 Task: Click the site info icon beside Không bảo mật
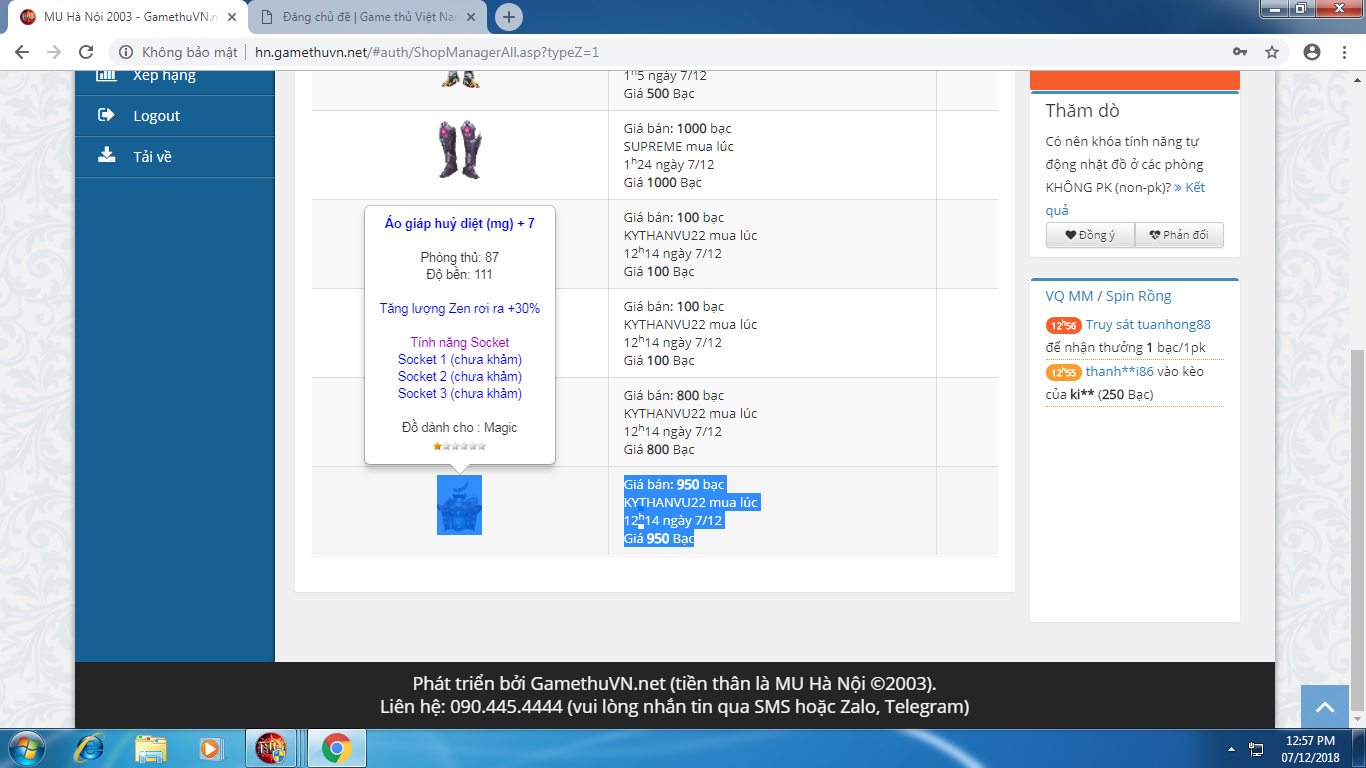[125, 52]
